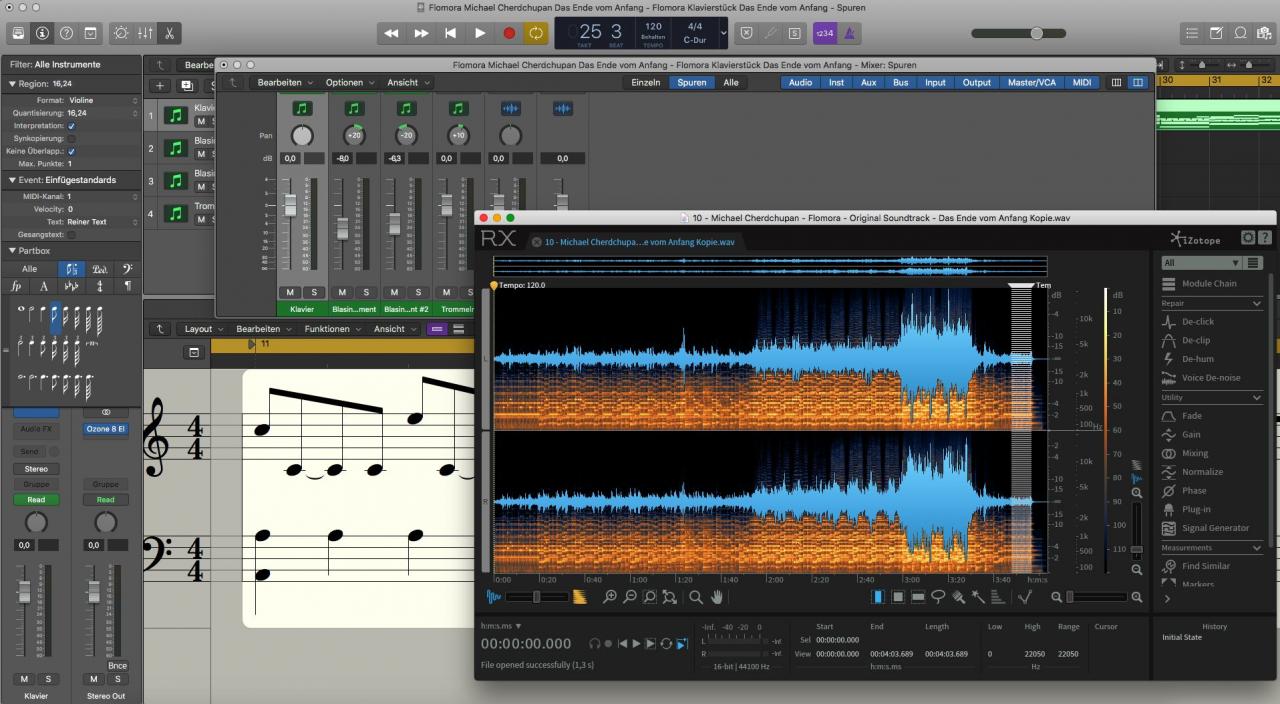Switch Mixer view to Einzeln
This screenshot has height=704, width=1280.
645,83
